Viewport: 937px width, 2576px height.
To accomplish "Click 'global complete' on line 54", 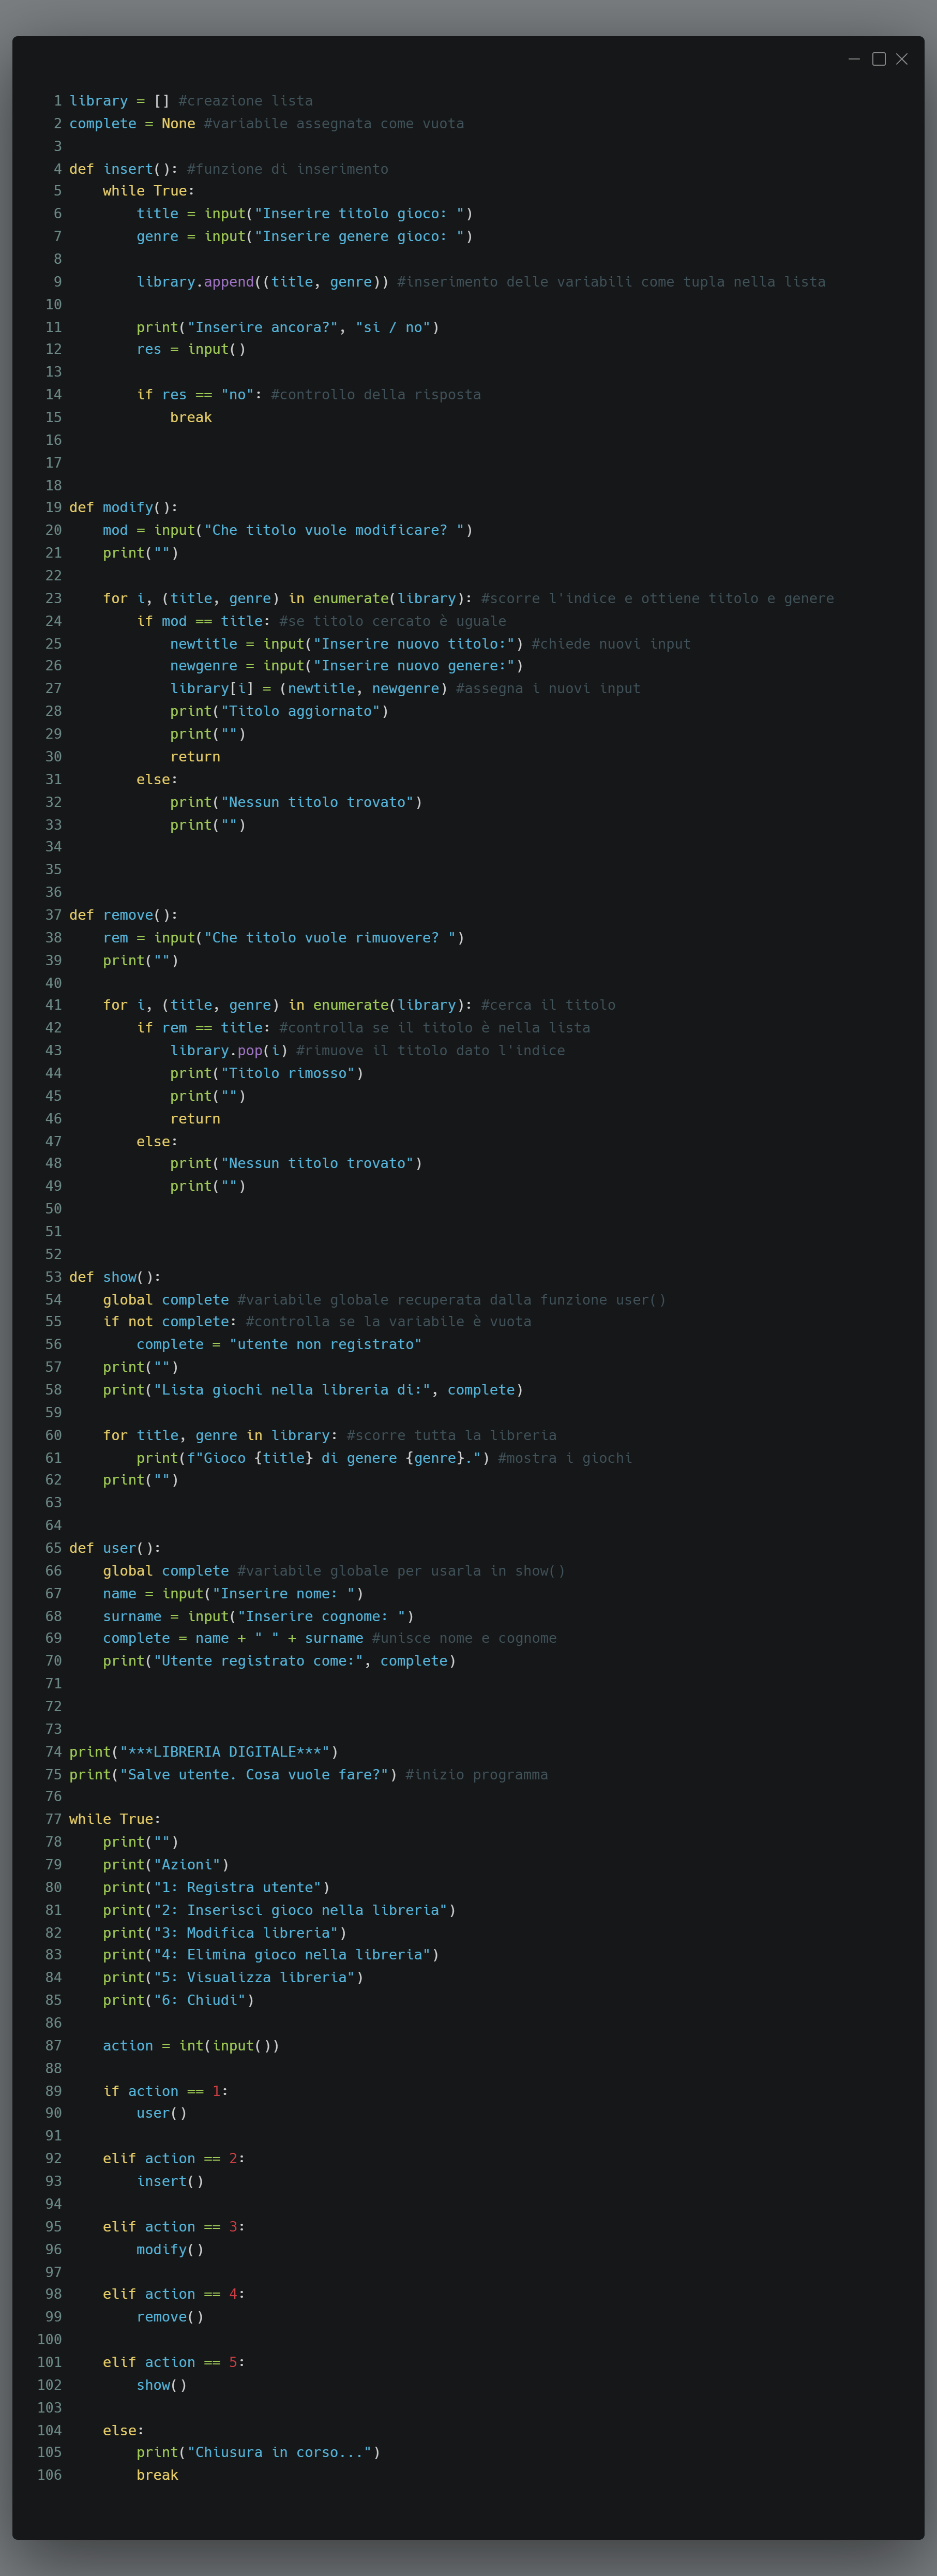I will pos(166,1300).
